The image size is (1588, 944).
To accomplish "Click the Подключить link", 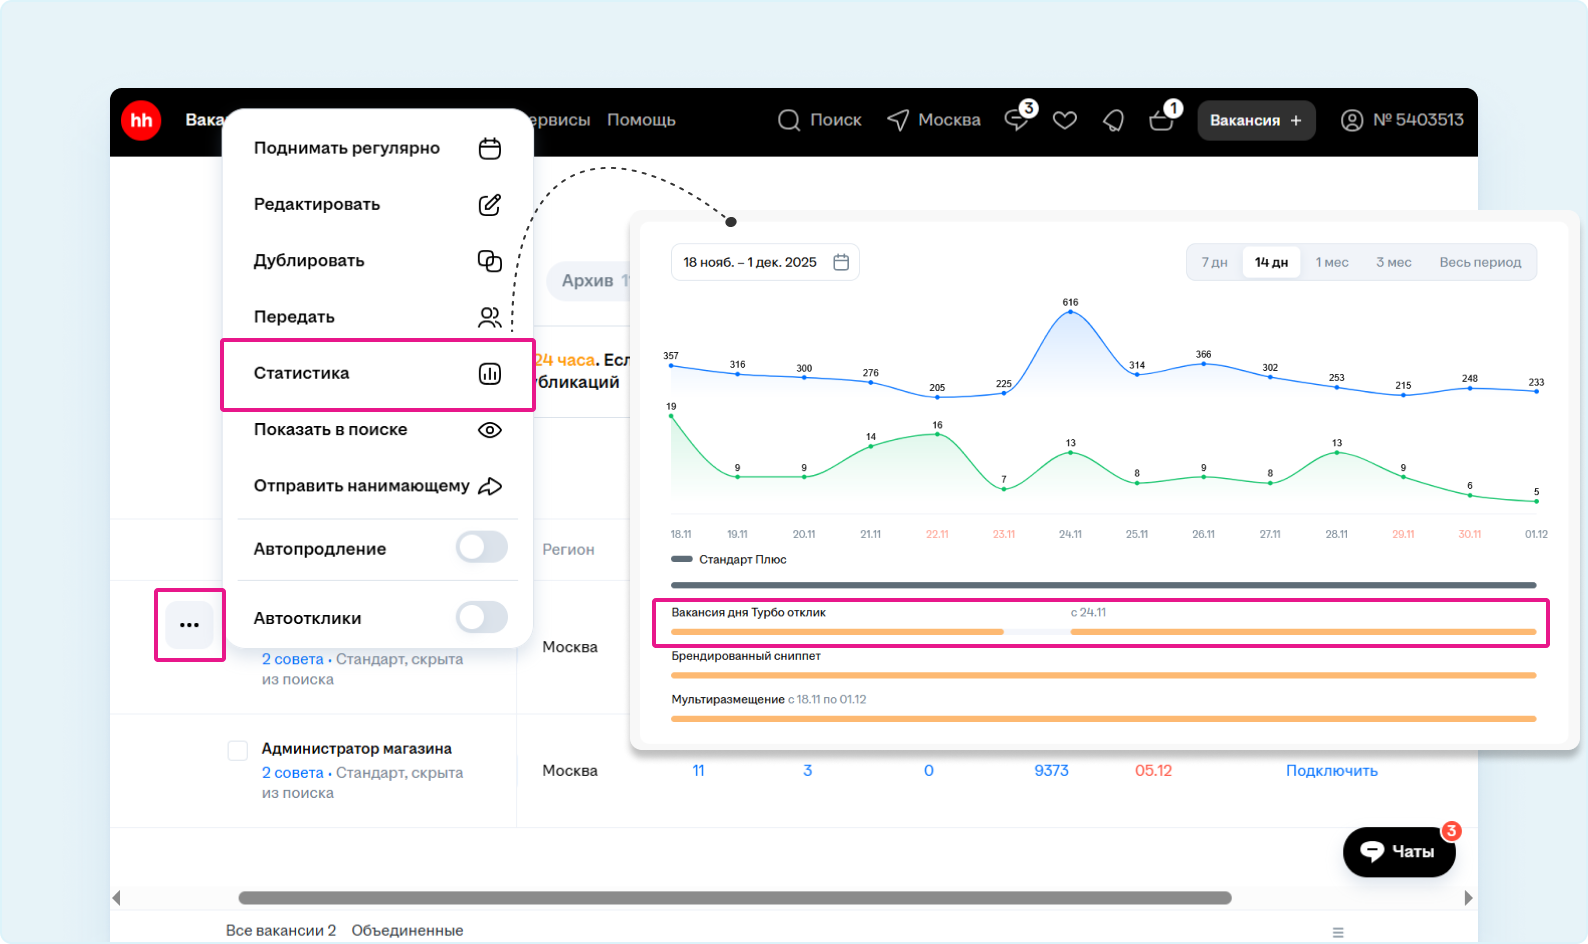I will pyautogui.click(x=1331, y=771).
